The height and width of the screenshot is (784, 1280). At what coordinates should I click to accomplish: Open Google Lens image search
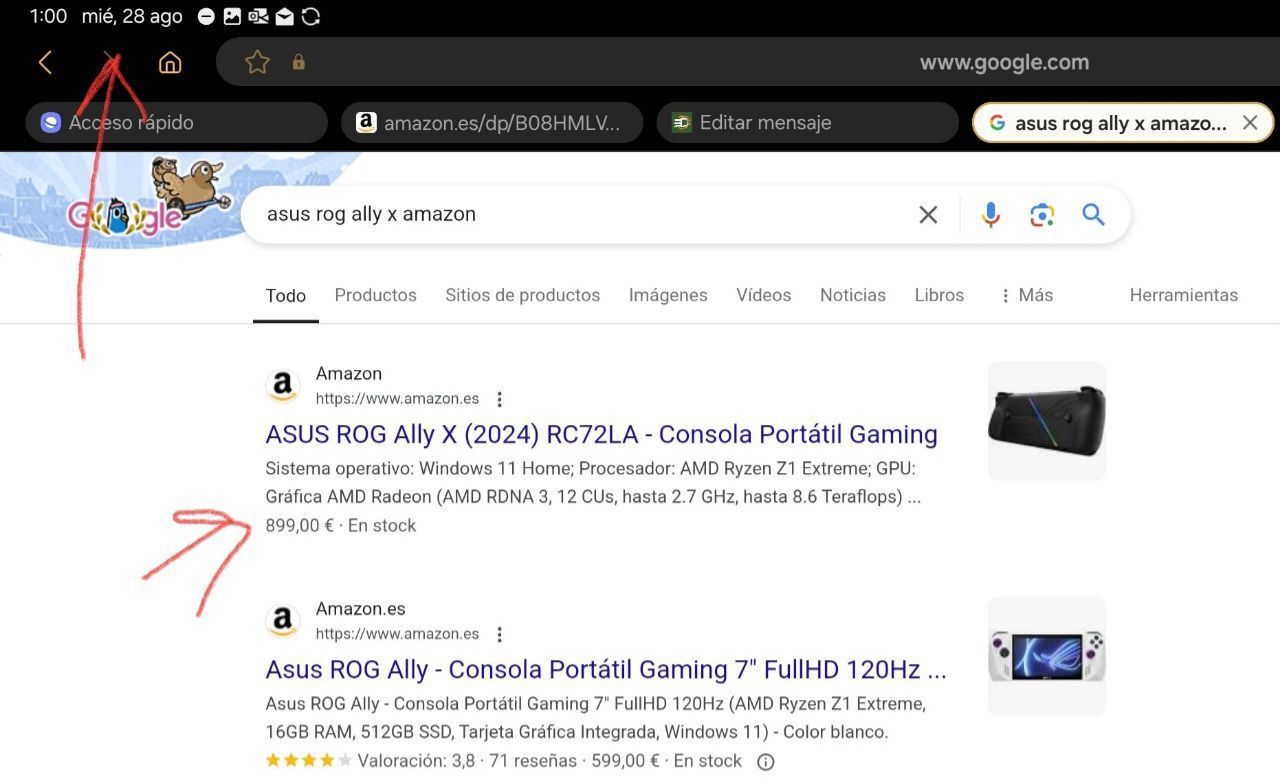(1042, 214)
